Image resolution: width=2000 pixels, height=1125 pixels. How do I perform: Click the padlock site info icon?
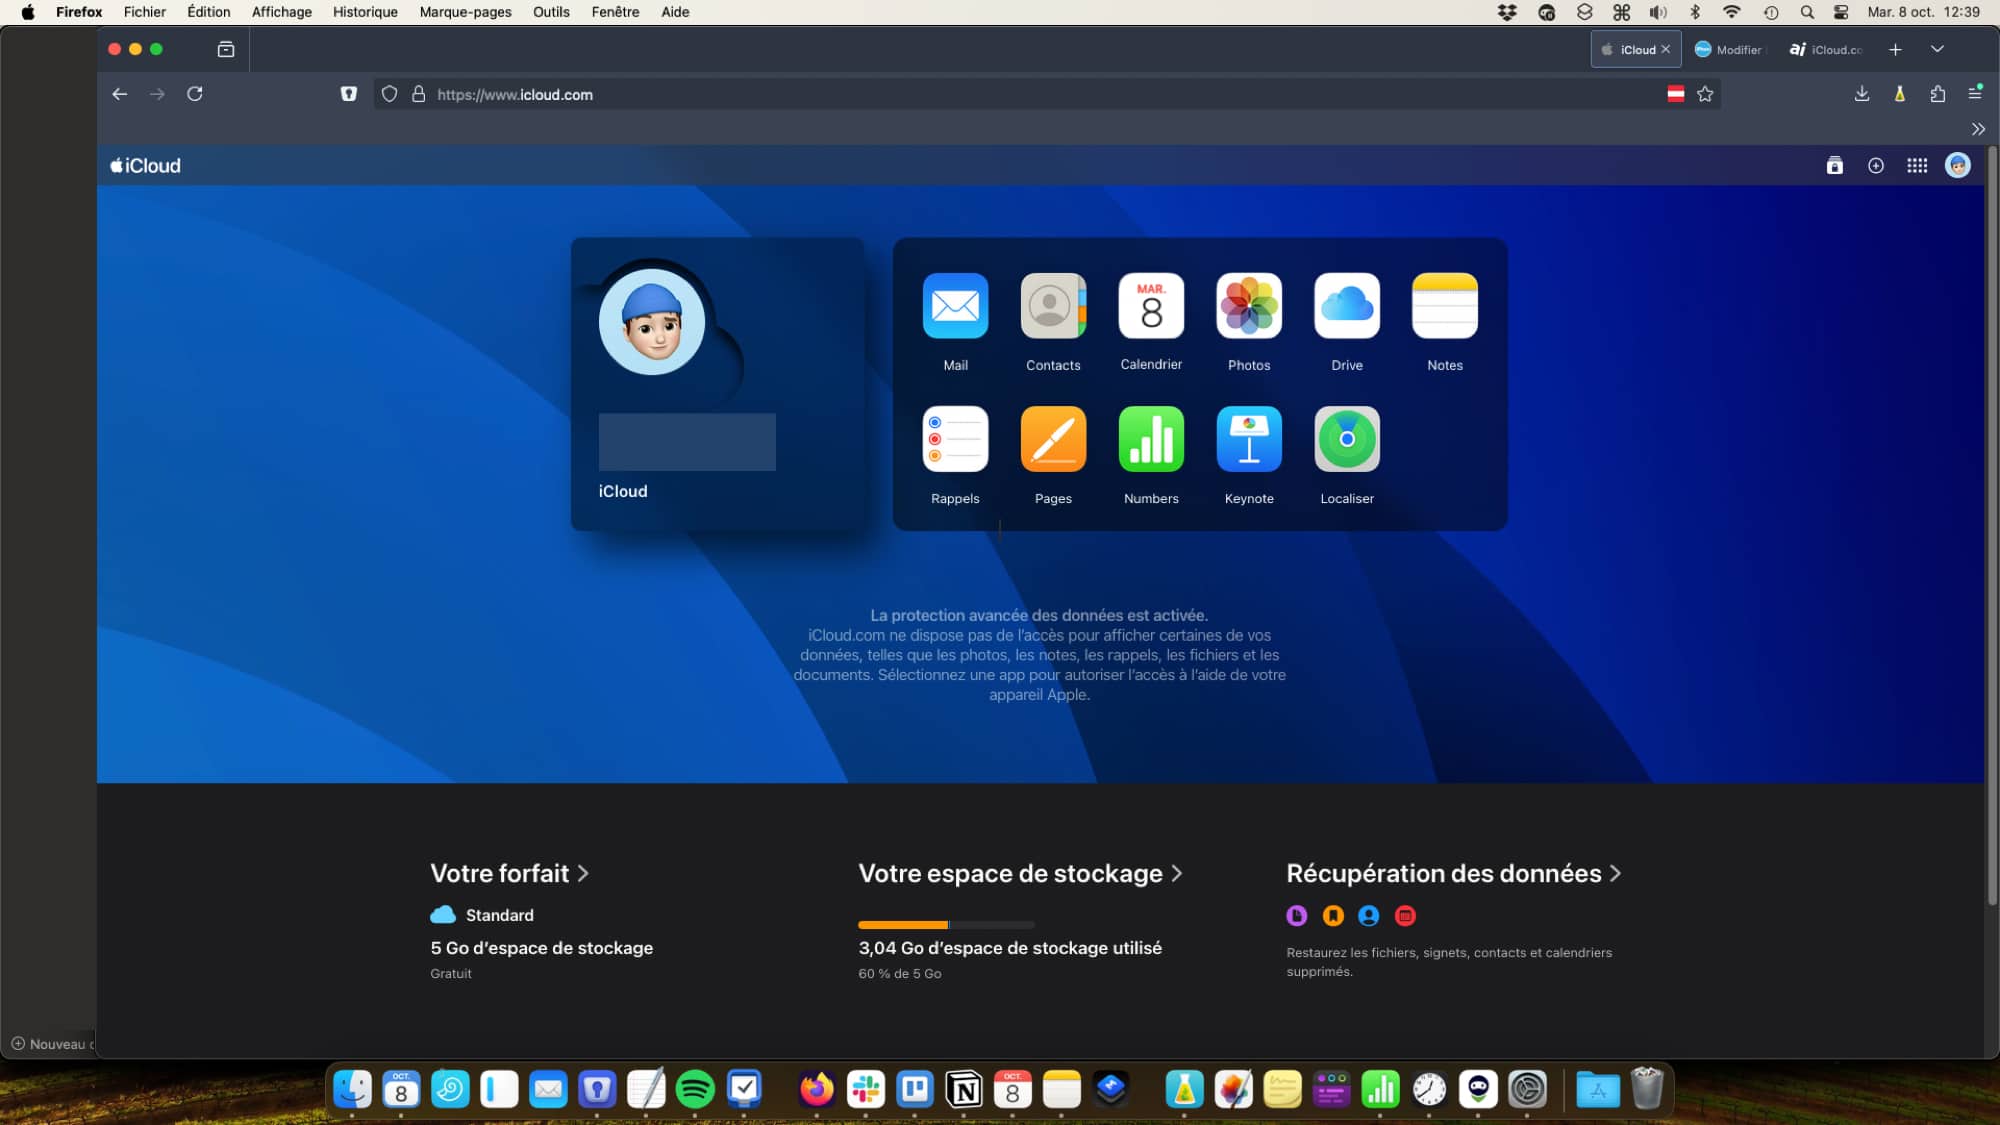click(x=419, y=94)
